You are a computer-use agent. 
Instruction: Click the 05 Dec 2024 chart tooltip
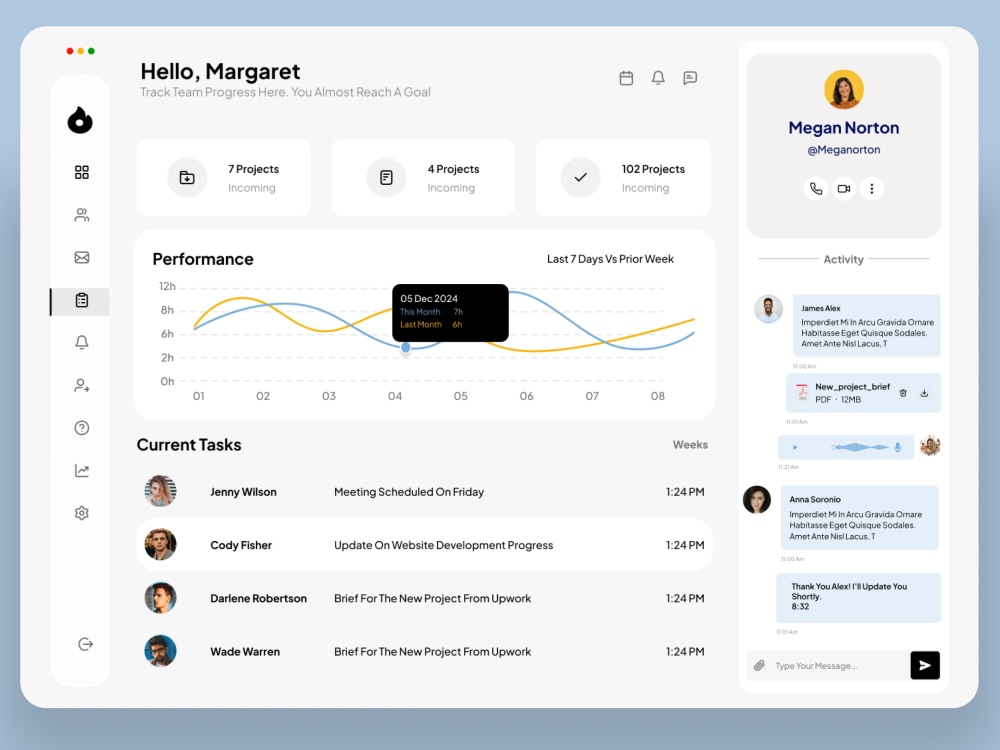[450, 312]
